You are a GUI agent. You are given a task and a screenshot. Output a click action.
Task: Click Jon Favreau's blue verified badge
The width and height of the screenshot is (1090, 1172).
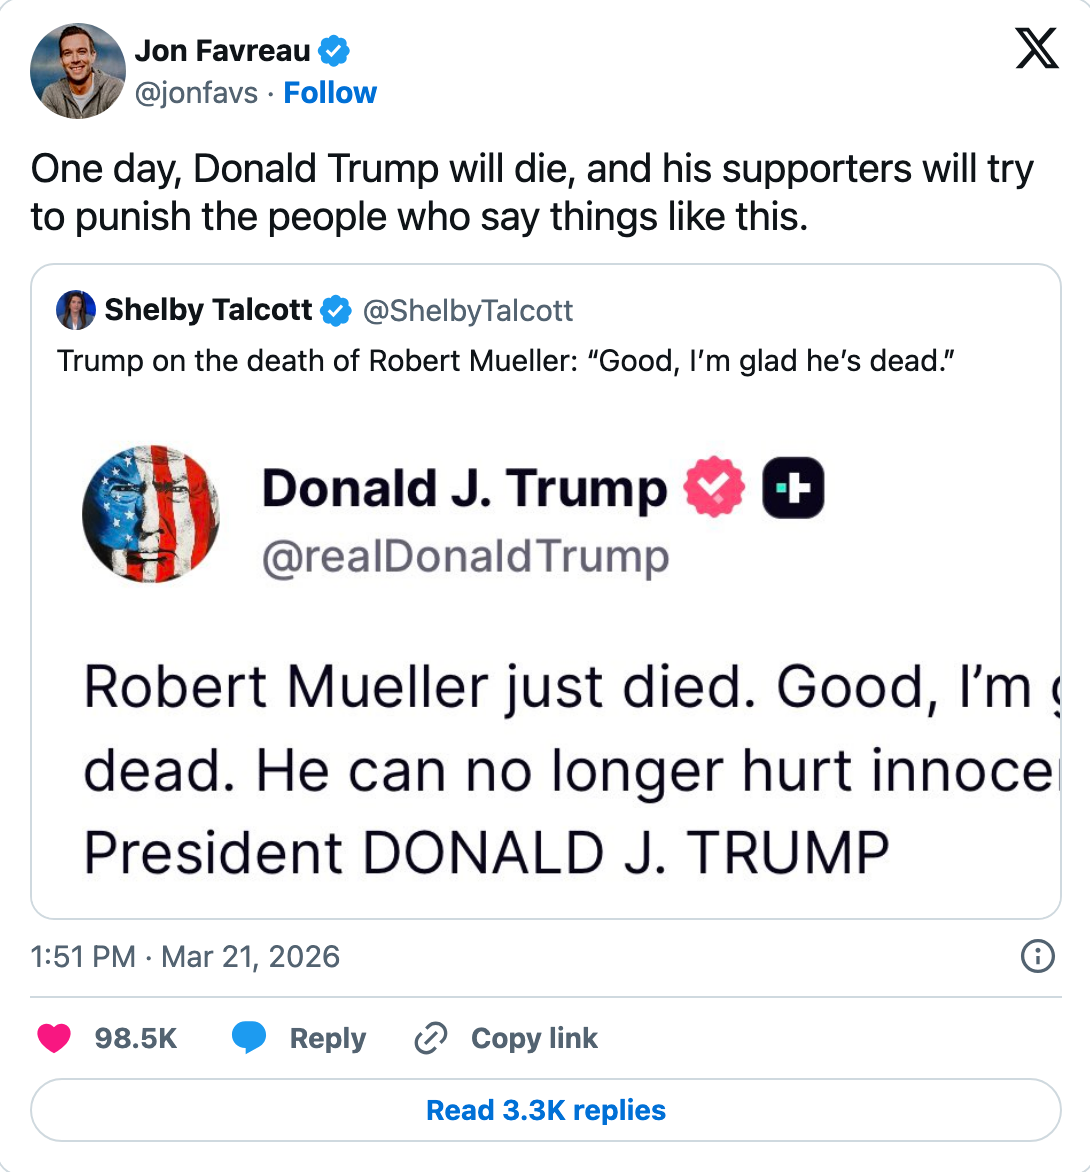coord(334,50)
